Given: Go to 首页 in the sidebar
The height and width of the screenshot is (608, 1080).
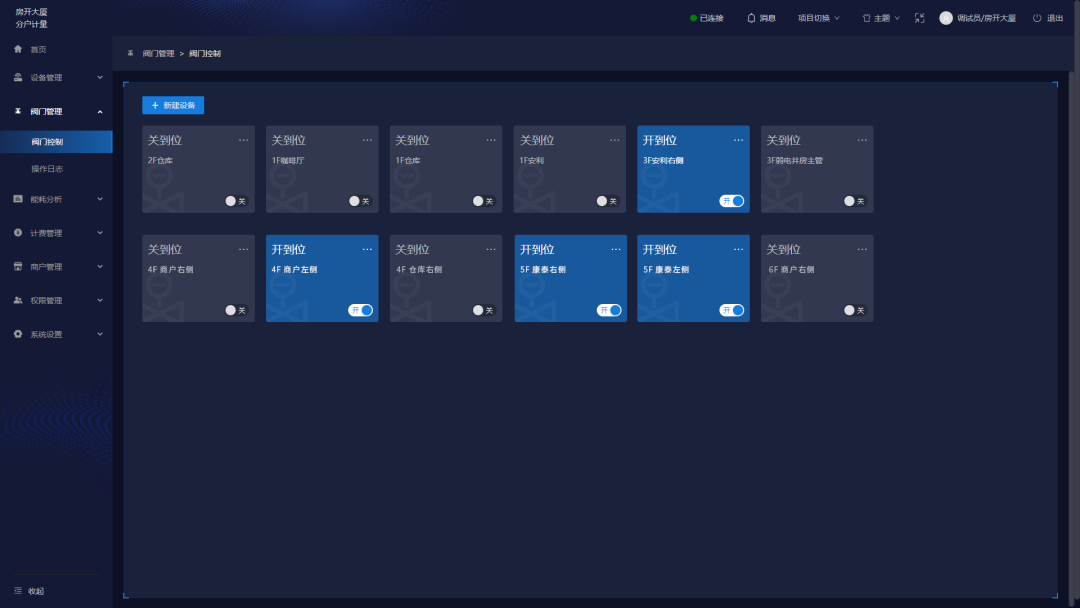Looking at the screenshot, I should point(39,50).
